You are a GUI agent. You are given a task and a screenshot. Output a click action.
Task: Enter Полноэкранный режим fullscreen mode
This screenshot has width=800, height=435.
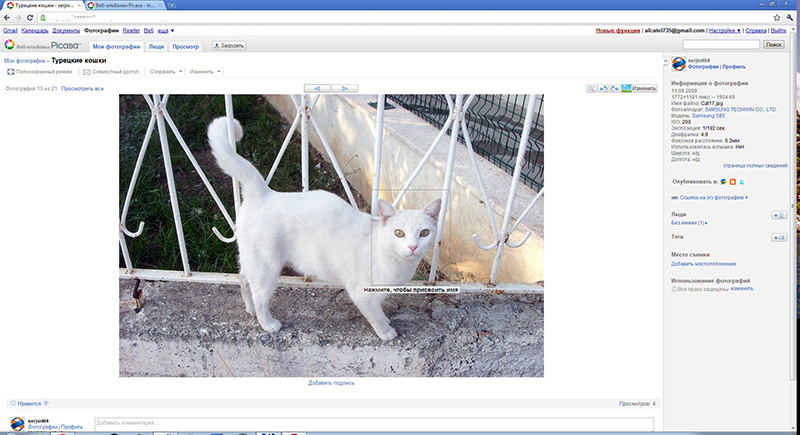pyautogui.click(x=40, y=72)
